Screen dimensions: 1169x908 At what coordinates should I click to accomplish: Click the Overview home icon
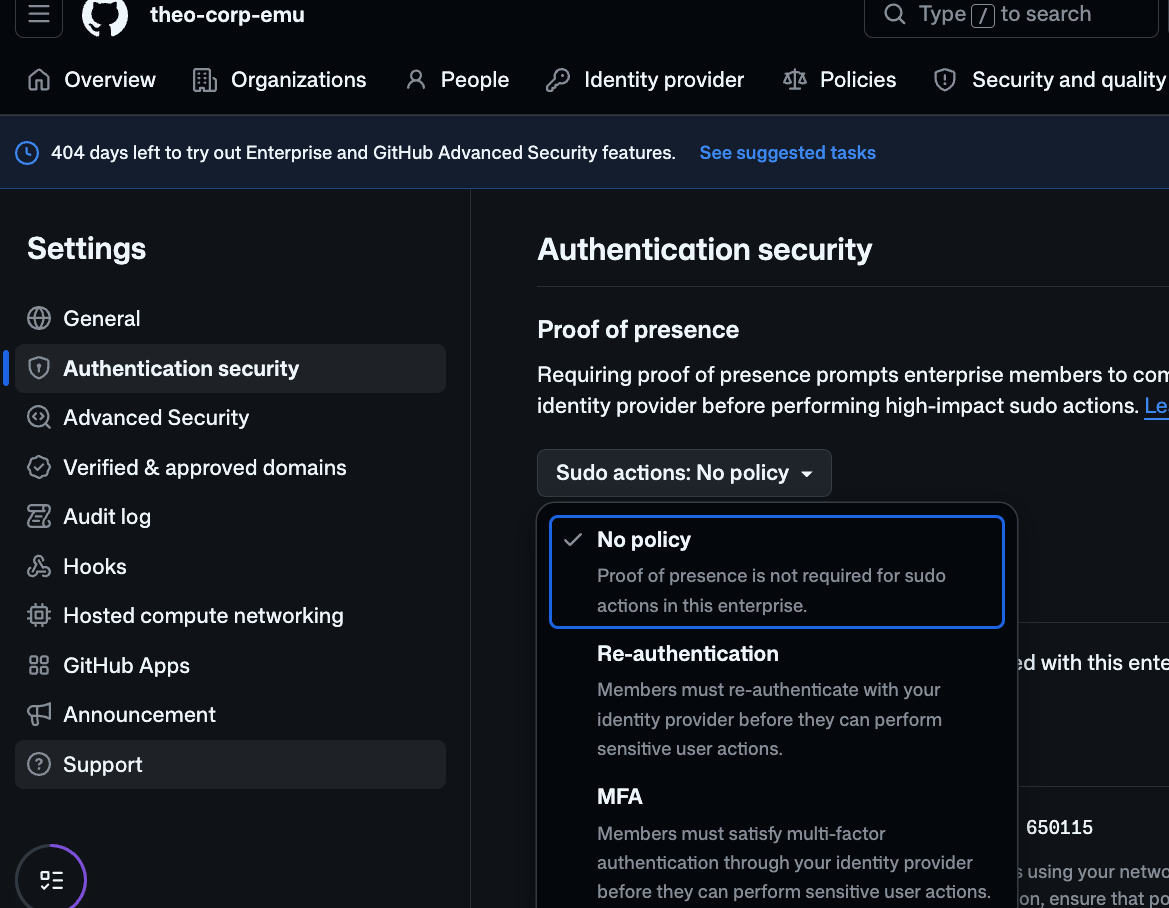click(39, 80)
